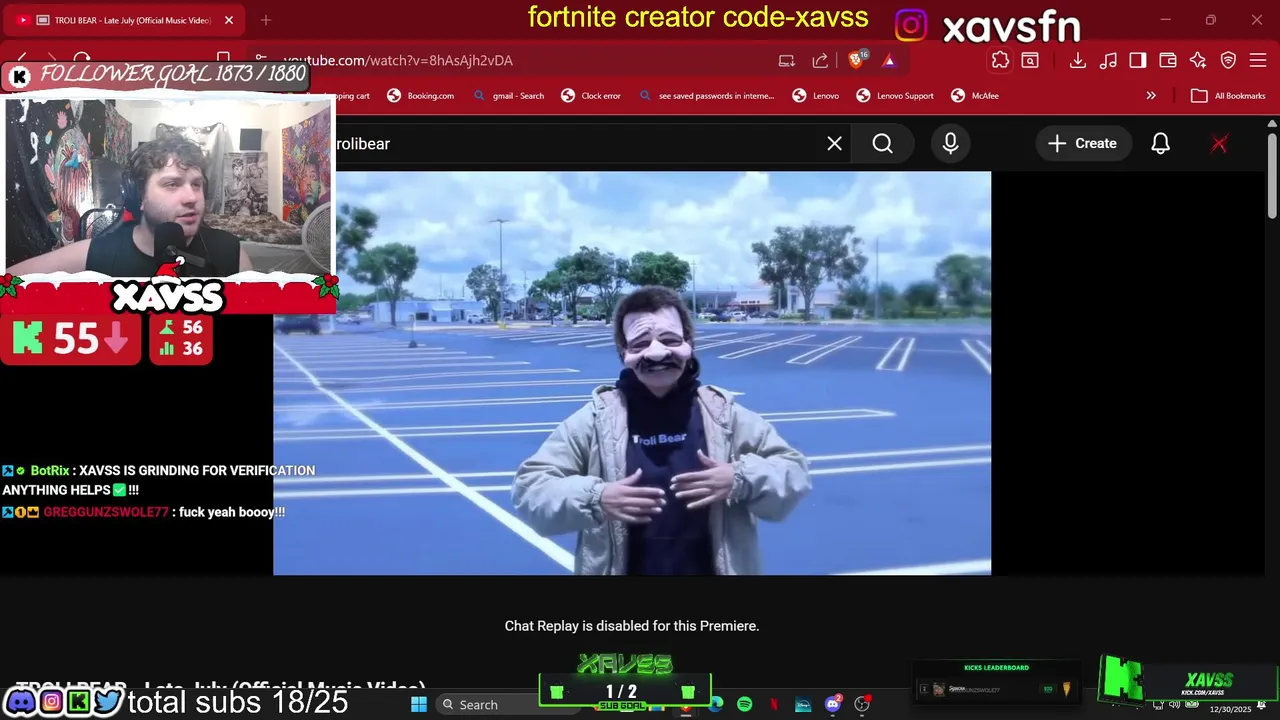Toggle the browser sidebar panel icon
The width and height of the screenshot is (1280, 720).
click(1138, 60)
